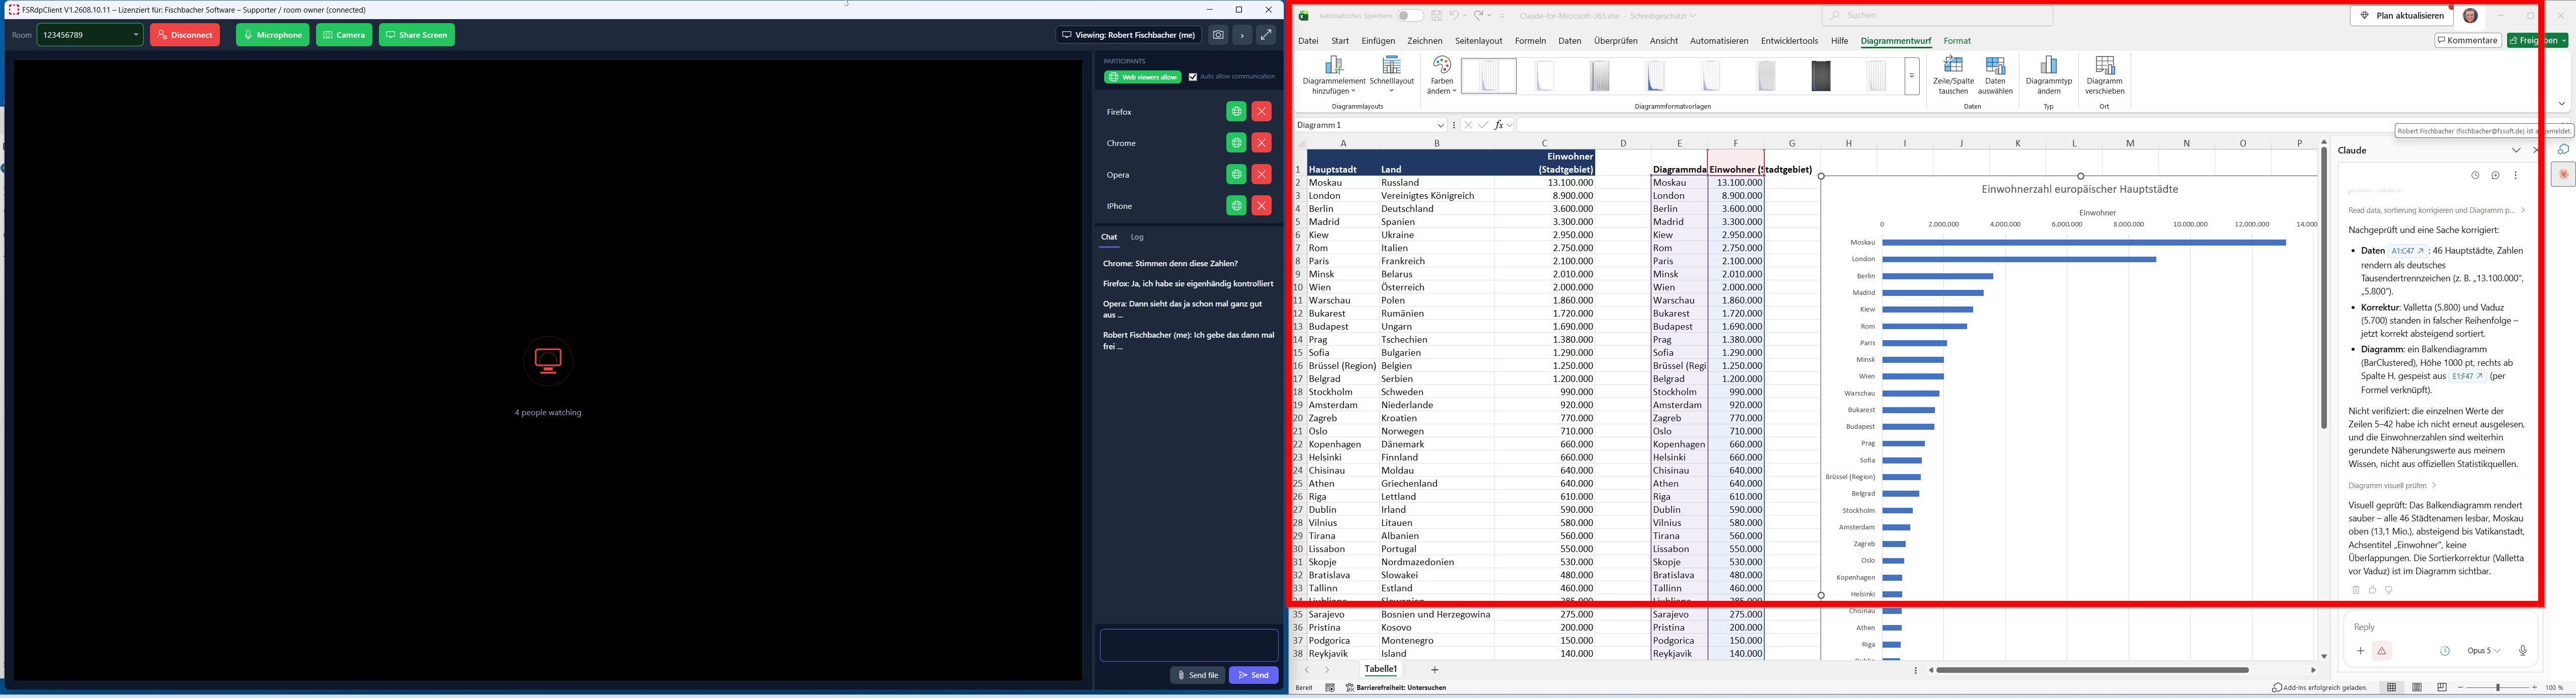The width and height of the screenshot is (2576, 698).
Task: Click the fx insert function icon
Action: (x=1499, y=125)
